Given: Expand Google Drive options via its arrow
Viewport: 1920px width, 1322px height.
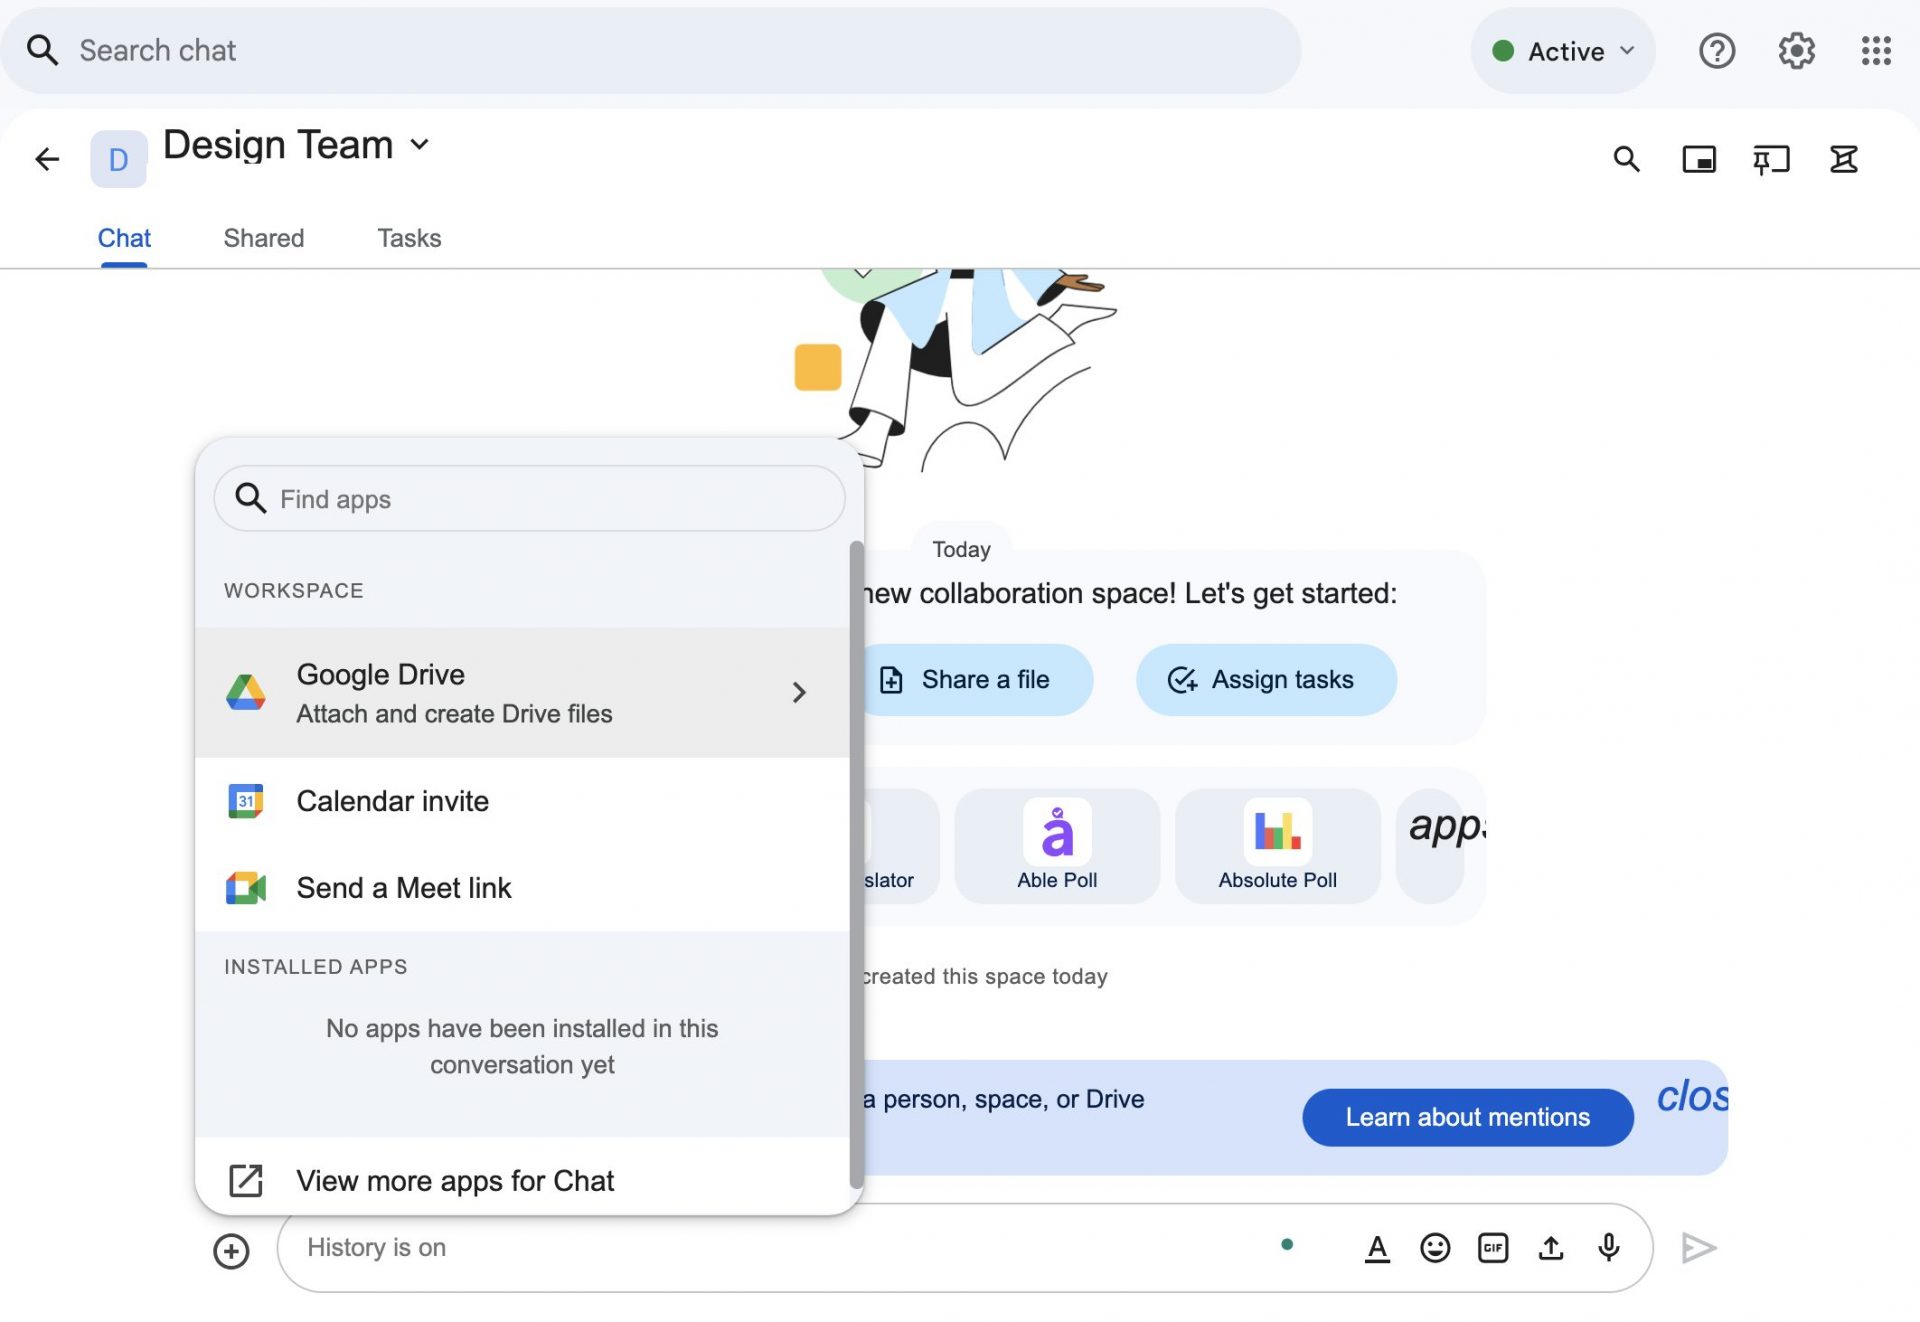Looking at the screenshot, I should pyautogui.click(x=799, y=692).
